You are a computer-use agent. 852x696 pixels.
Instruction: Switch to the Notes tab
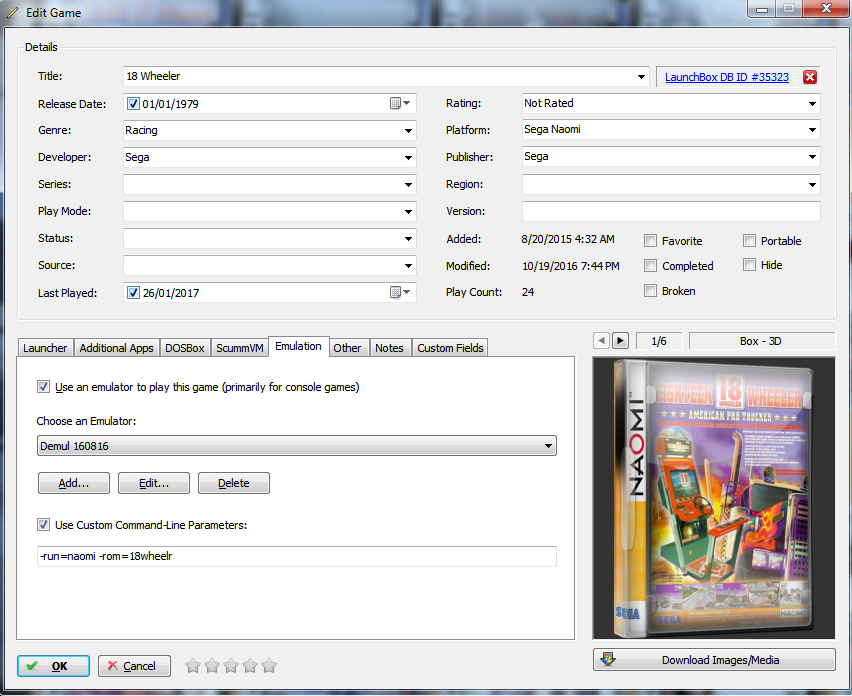tap(390, 348)
